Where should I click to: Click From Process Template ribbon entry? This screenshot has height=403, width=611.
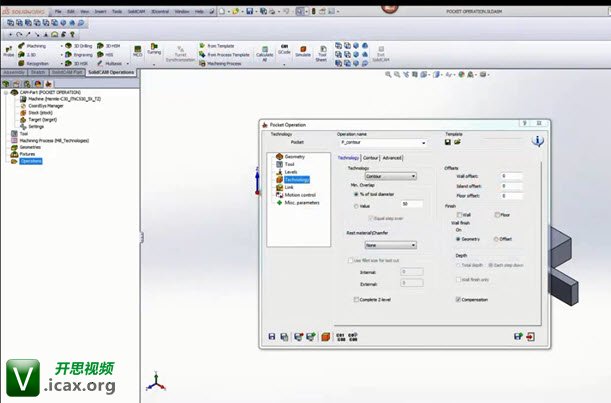click(x=224, y=55)
